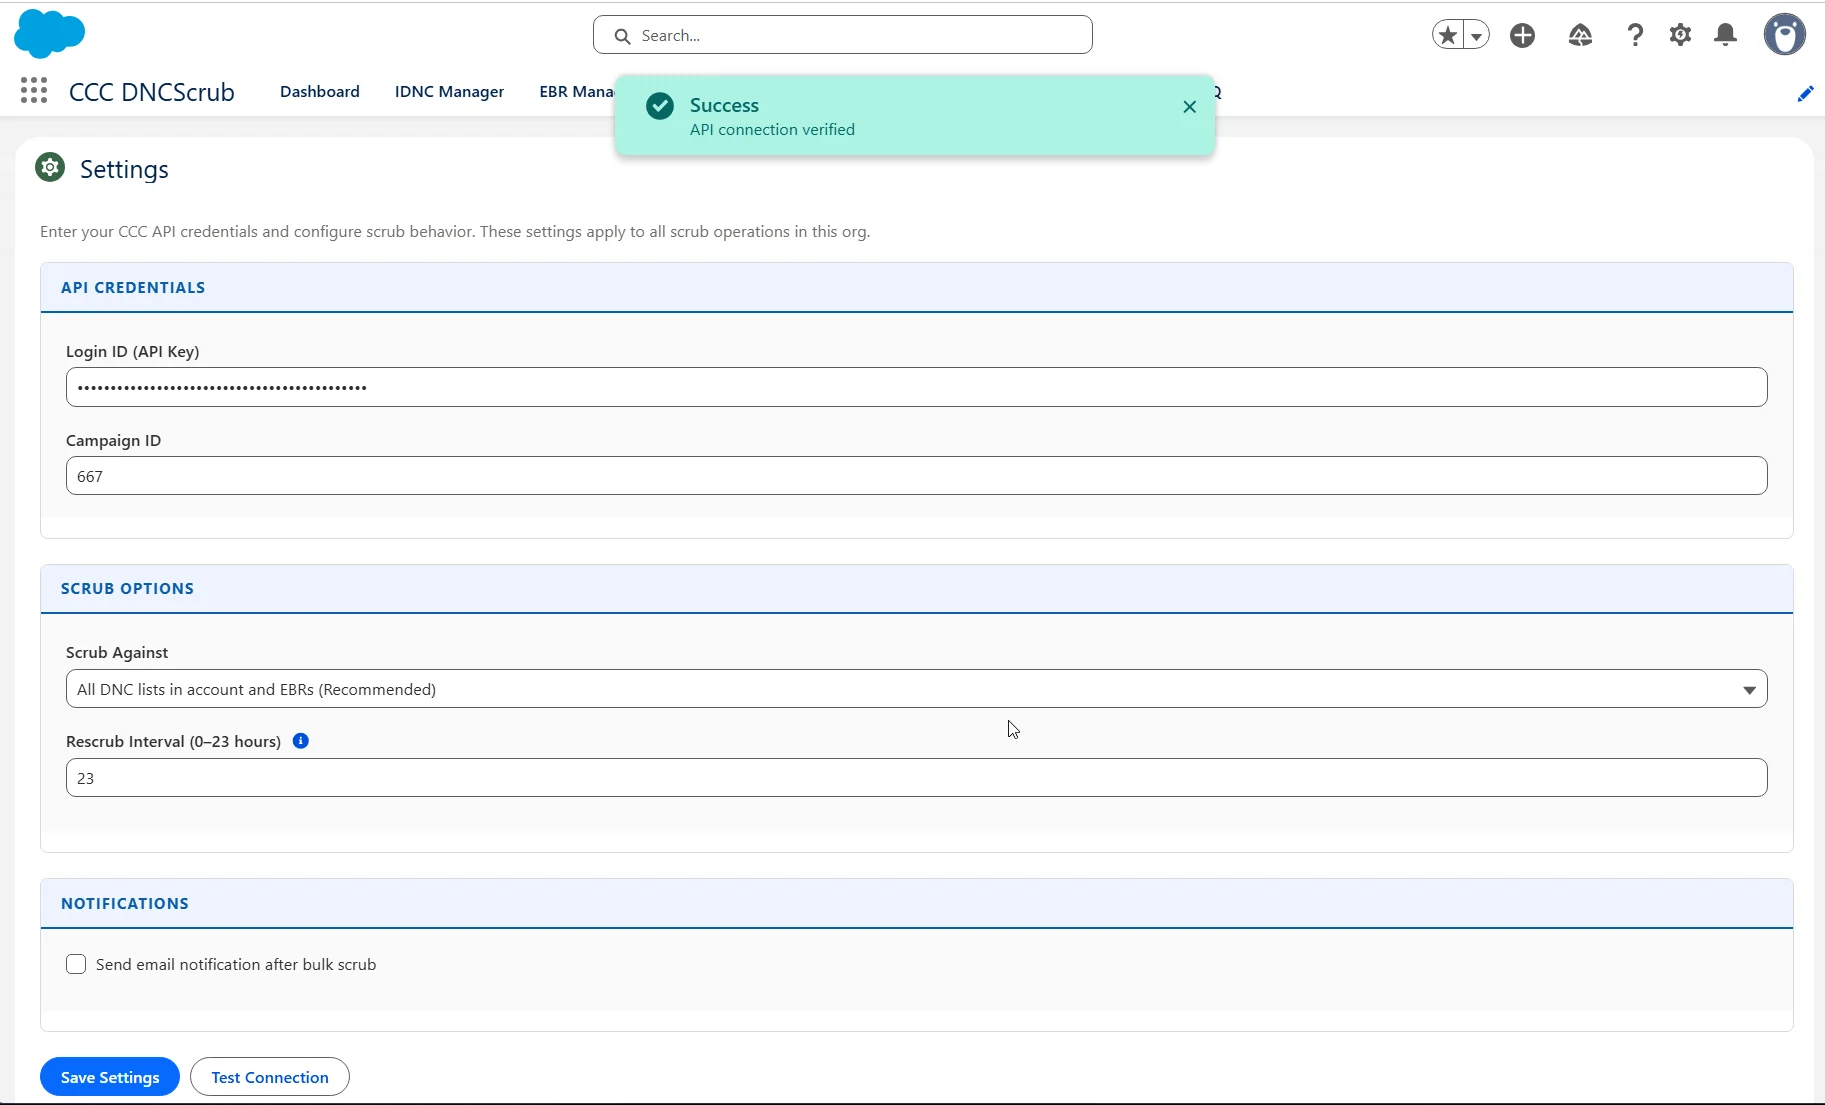Open the IDNC Manager tab
The width and height of the screenshot is (1825, 1105).
pos(449,91)
